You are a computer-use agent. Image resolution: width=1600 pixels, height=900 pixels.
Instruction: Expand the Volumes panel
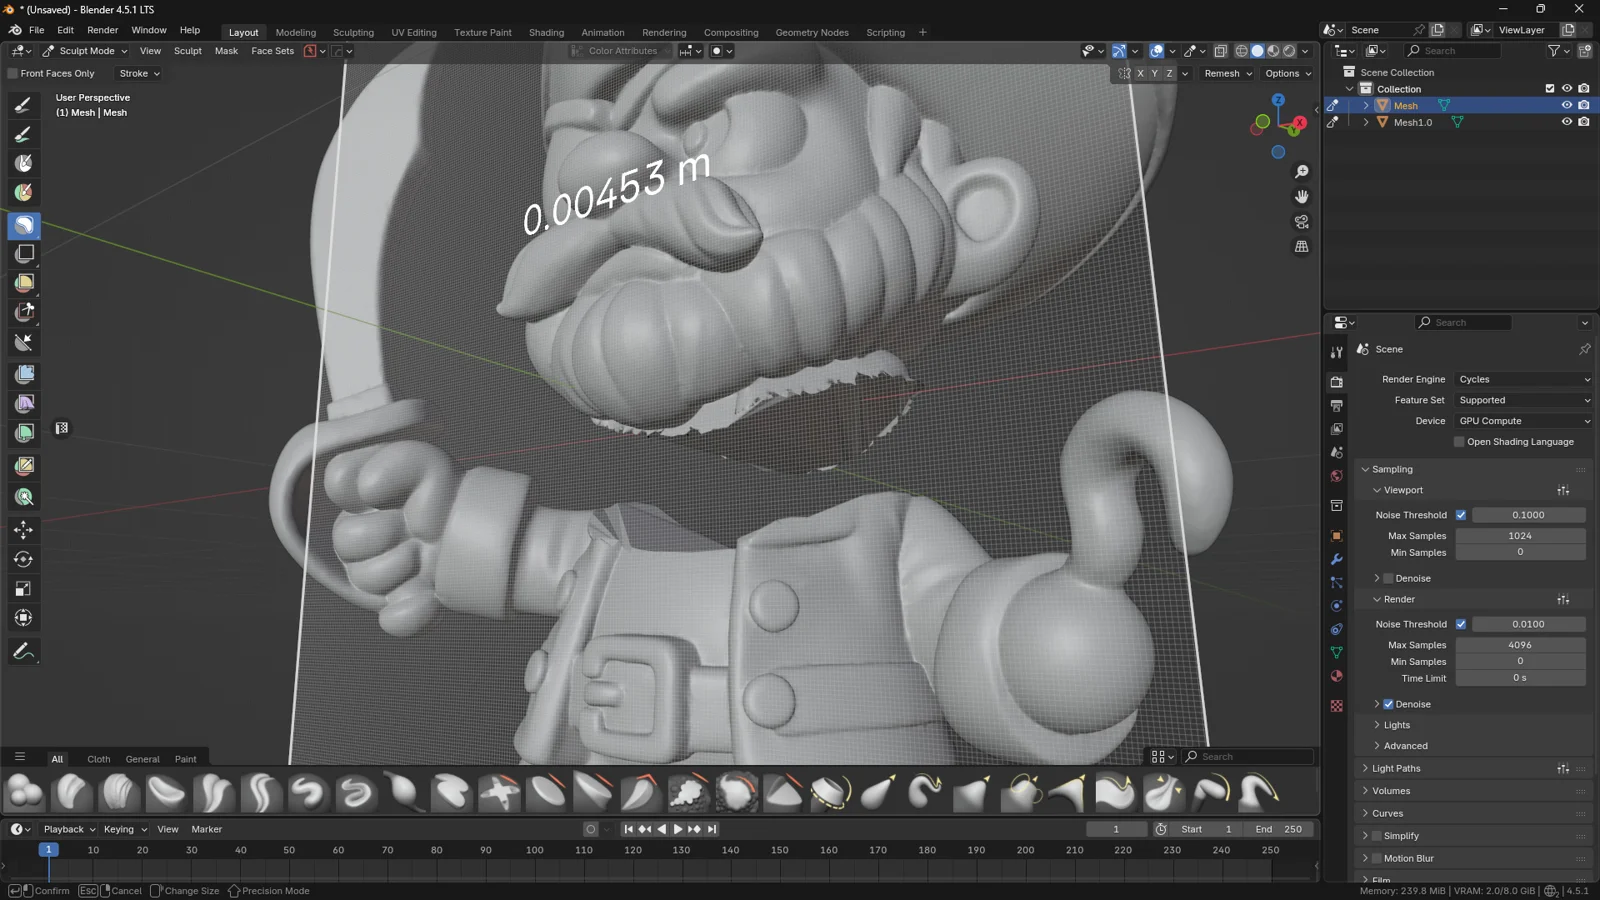click(1390, 791)
